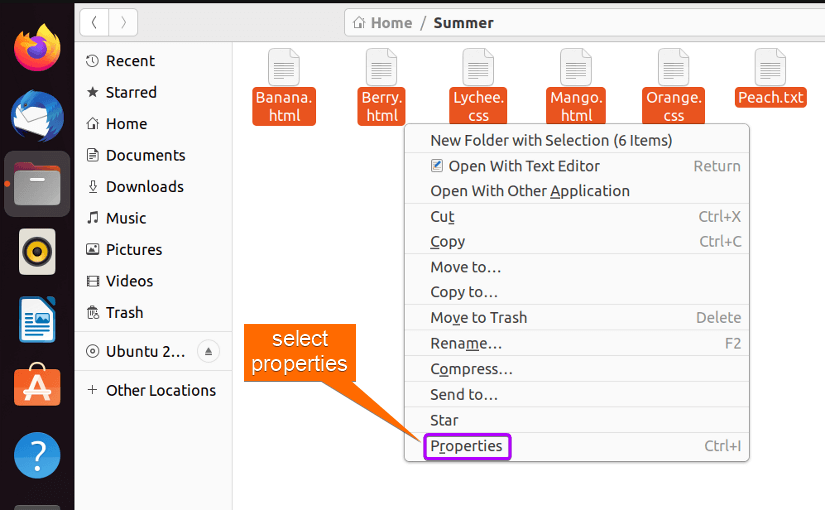825x510 pixels.
Task: Open Other Locations in sidebar
Action: pos(153,391)
